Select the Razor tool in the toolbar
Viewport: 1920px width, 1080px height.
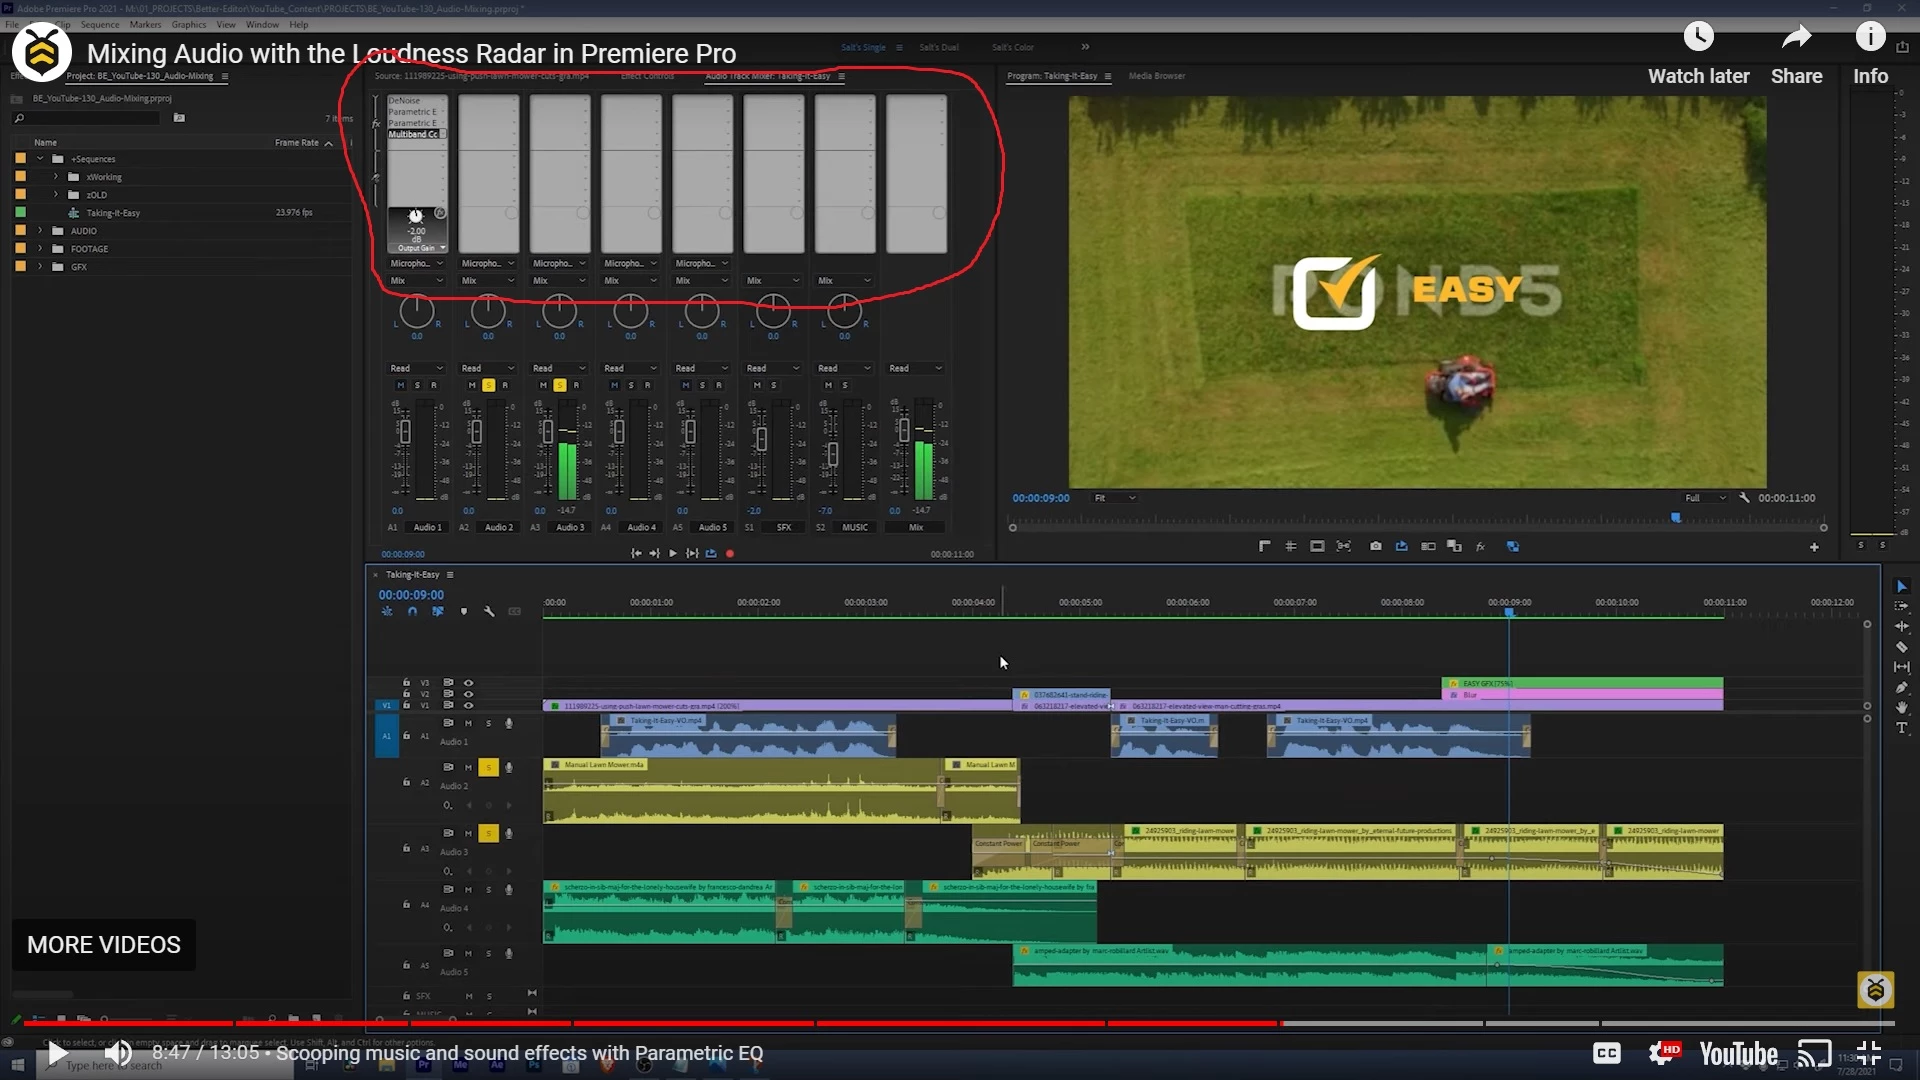[x=1902, y=647]
